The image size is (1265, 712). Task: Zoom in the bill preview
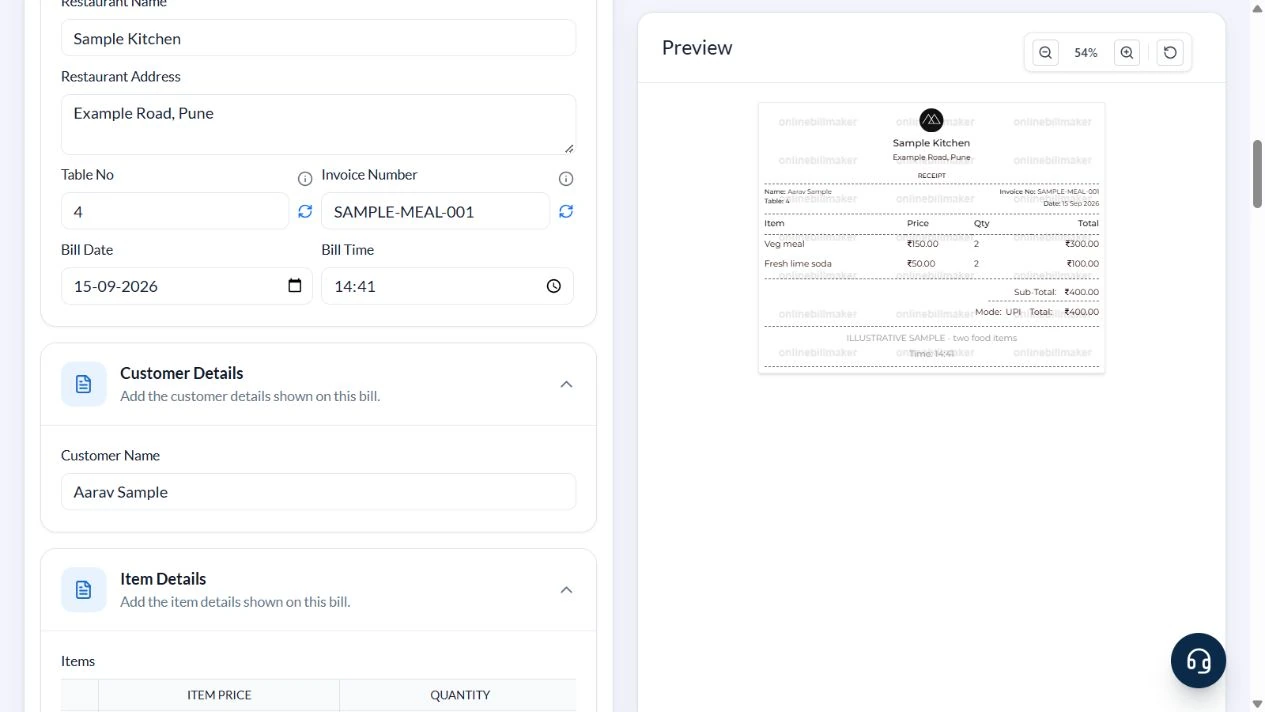coord(1127,53)
